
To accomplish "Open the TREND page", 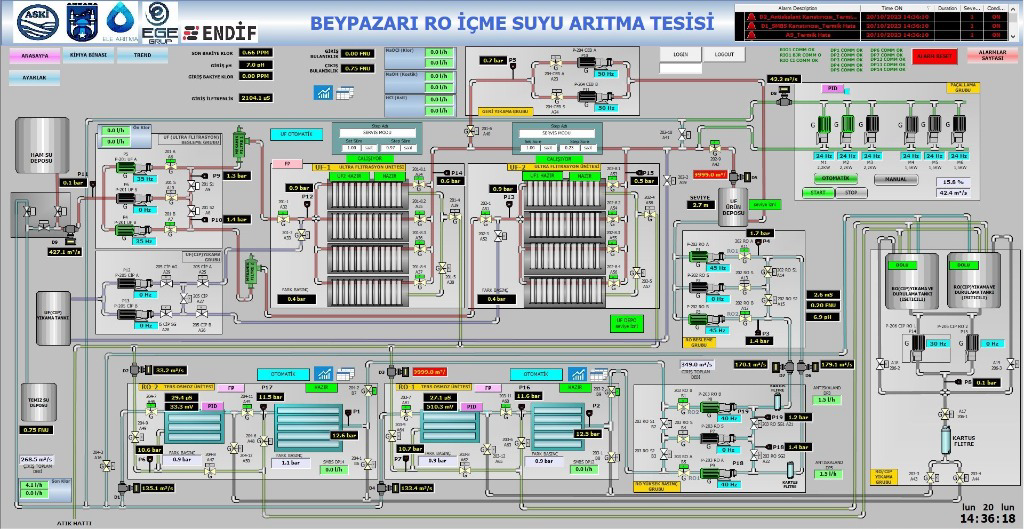I will (142, 56).
